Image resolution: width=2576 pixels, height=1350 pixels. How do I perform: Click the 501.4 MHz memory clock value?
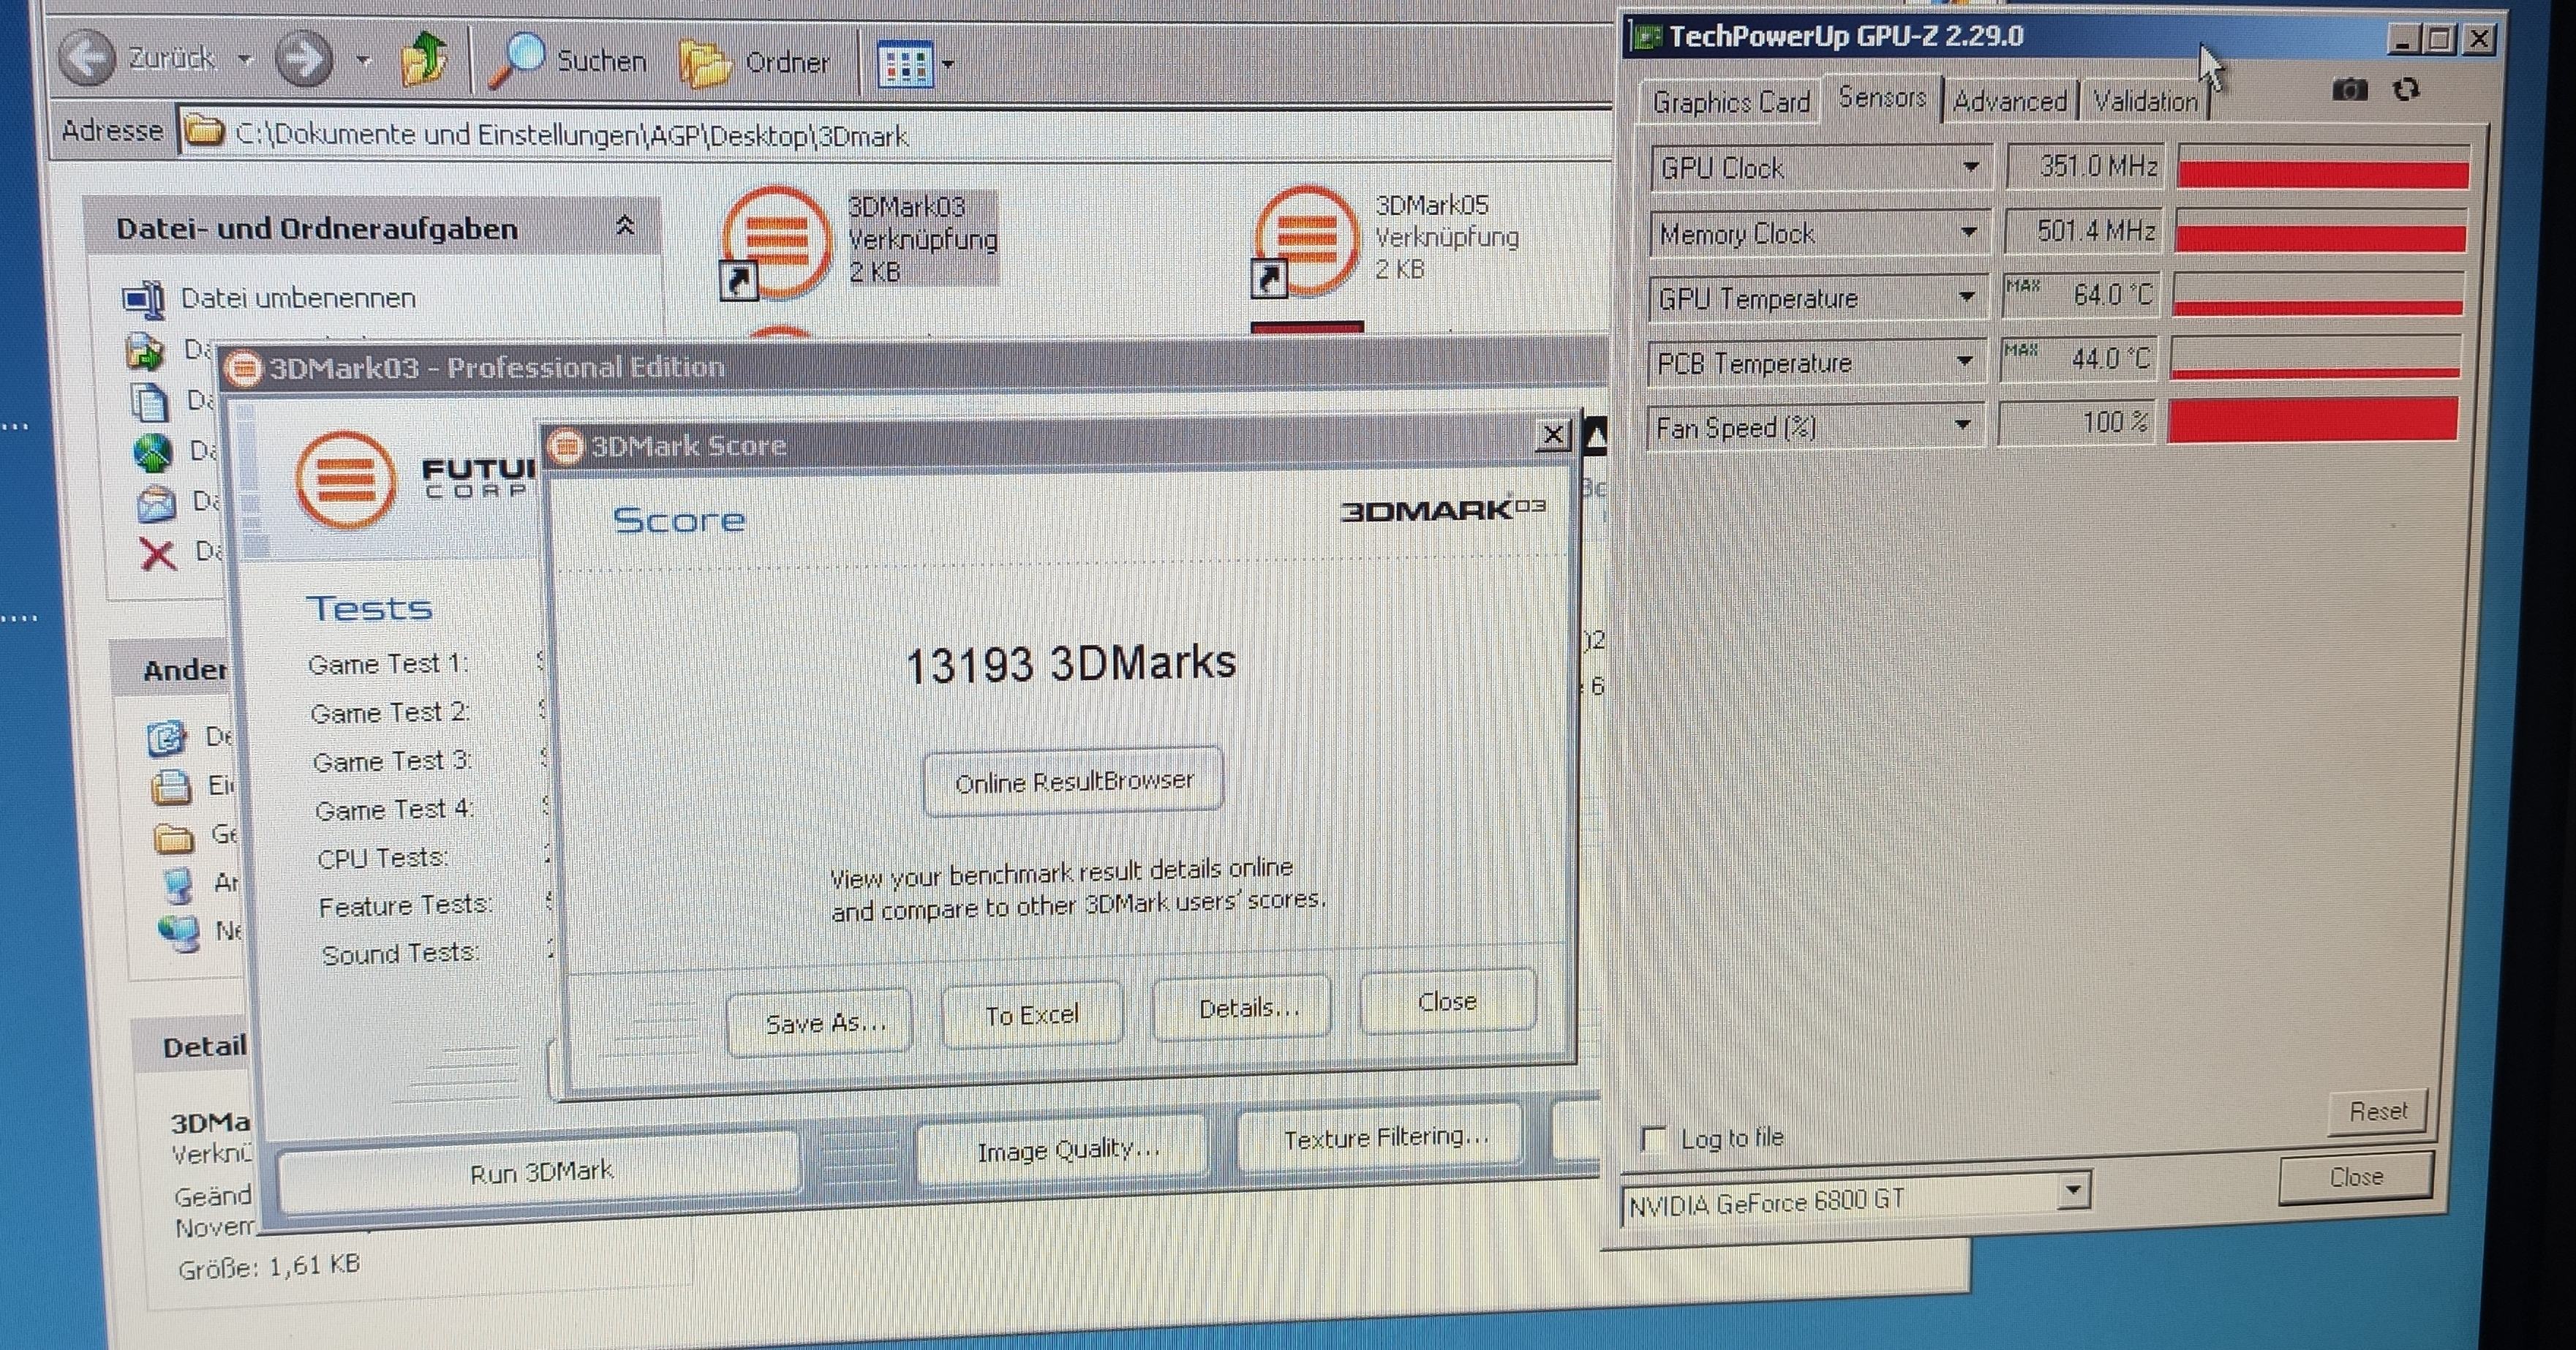click(2084, 231)
